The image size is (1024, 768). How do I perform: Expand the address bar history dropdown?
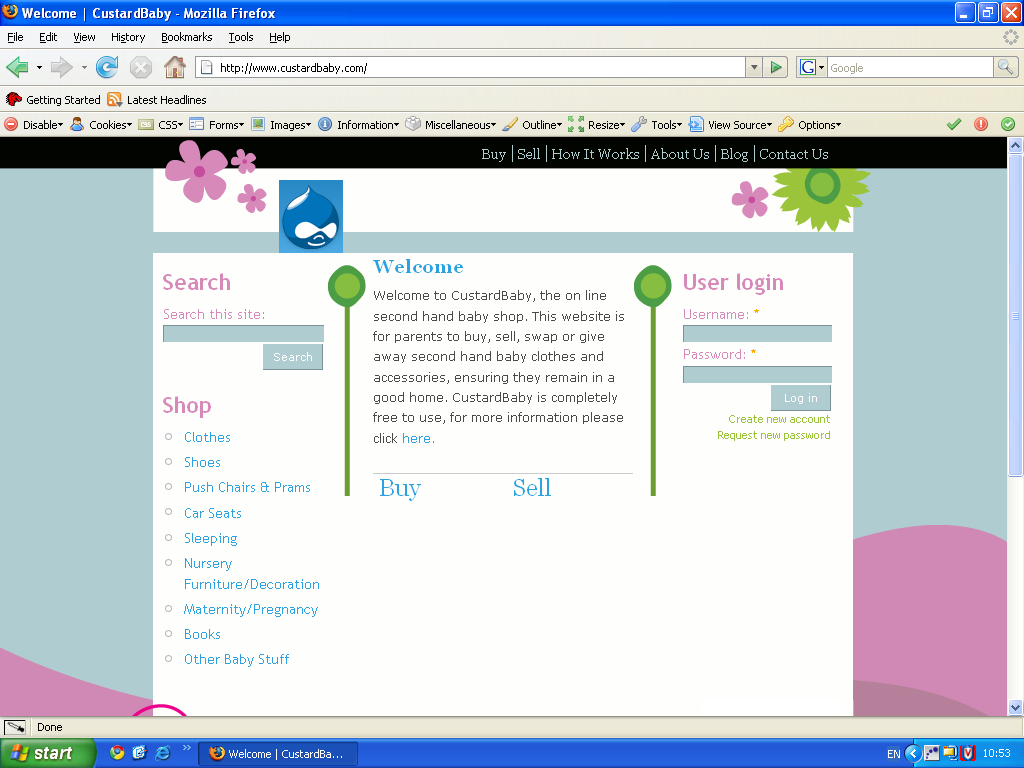coord(754,67)
